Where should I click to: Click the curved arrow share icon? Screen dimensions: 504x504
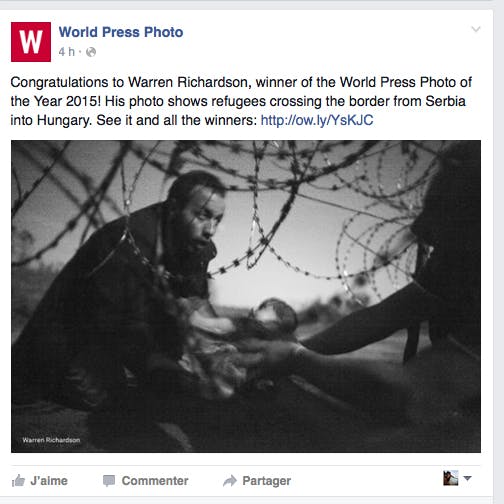230,481
